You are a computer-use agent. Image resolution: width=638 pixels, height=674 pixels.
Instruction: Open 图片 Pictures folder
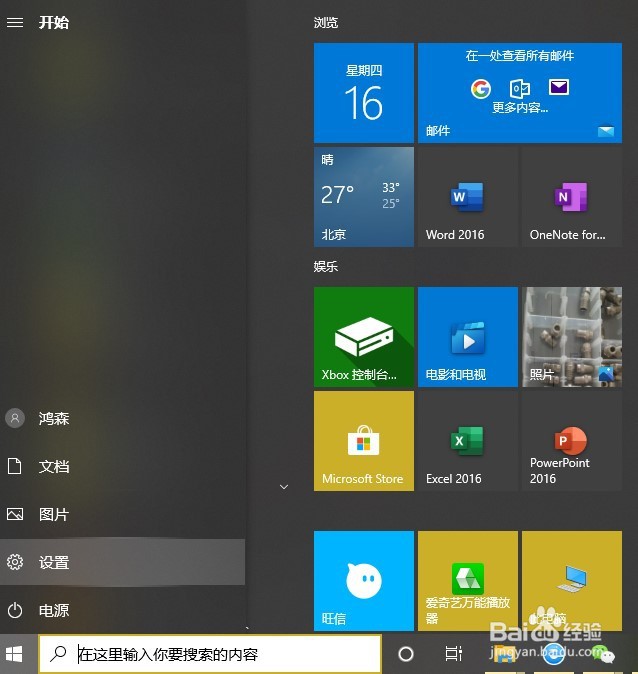click(123, 515)
